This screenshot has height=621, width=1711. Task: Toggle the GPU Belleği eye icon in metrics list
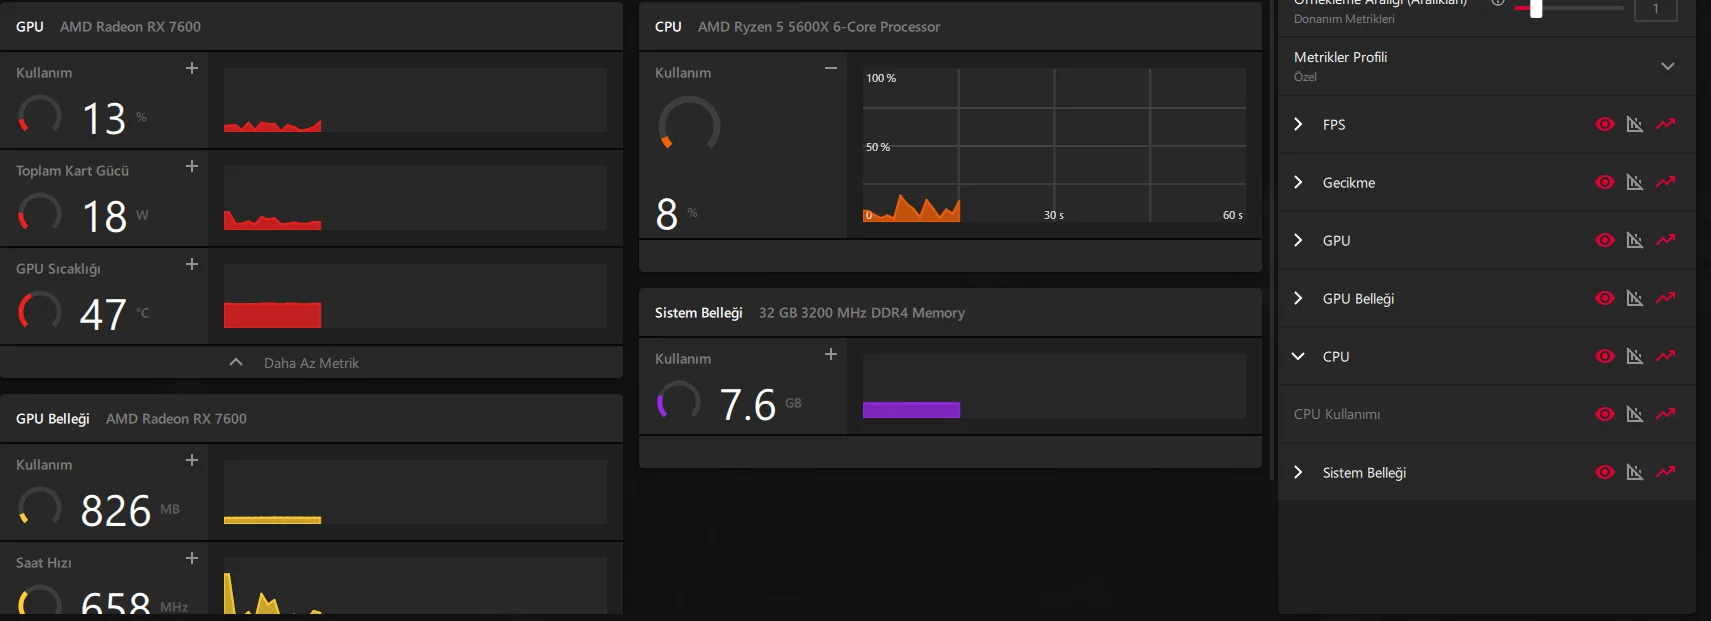click(1605, 298)
